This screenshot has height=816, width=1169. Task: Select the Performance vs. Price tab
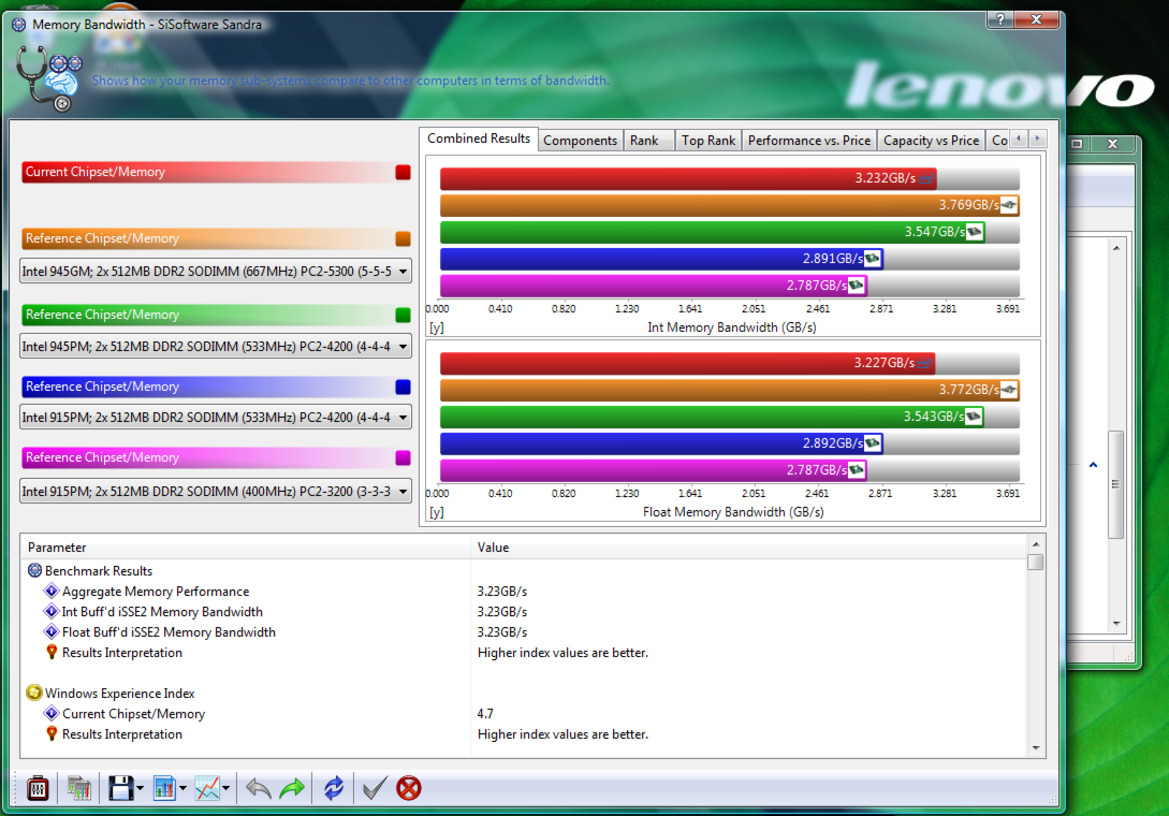[x=809, y=140]
